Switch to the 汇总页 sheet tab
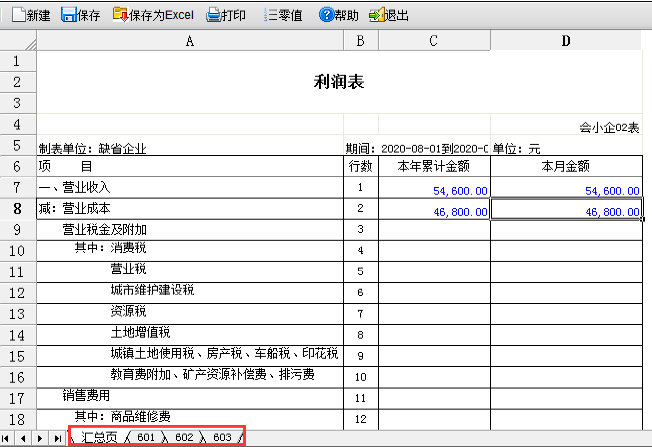This screenshot has width=652, height=447. point(99,437)
